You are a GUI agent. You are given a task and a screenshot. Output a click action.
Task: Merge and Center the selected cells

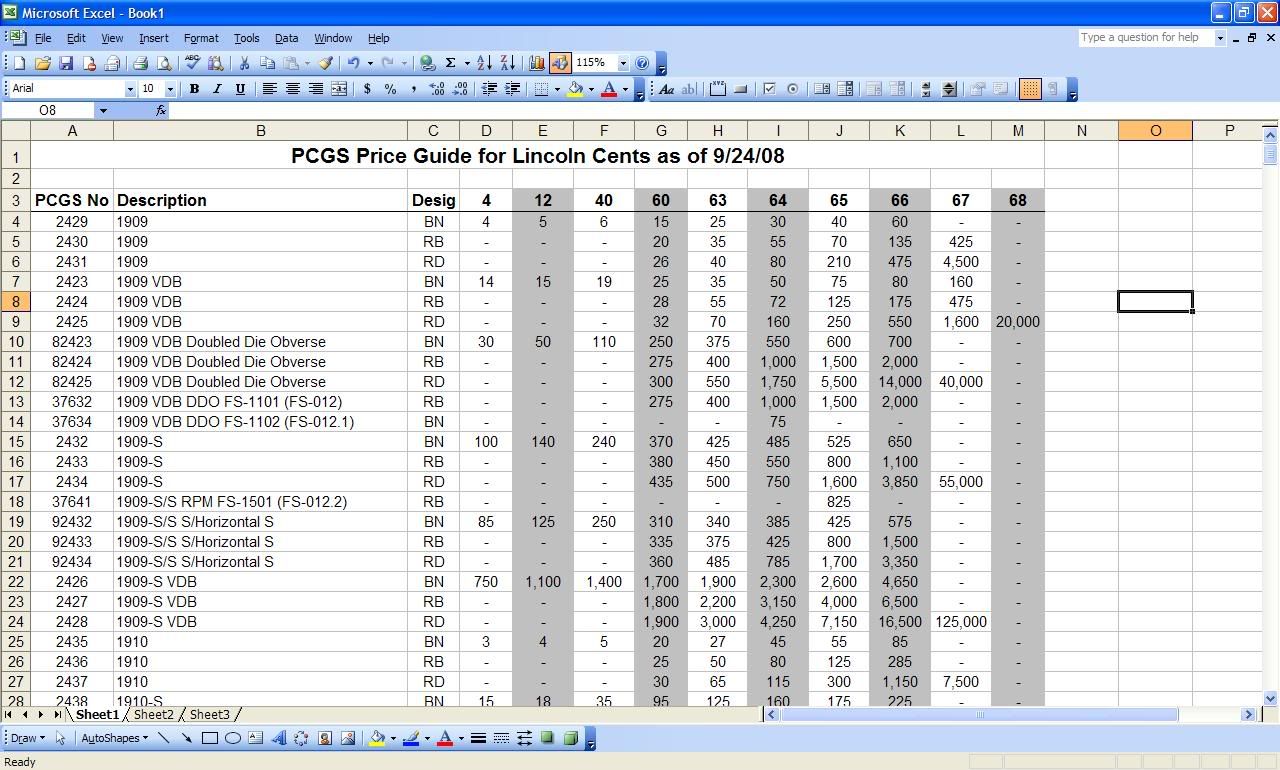click(339, 89)
